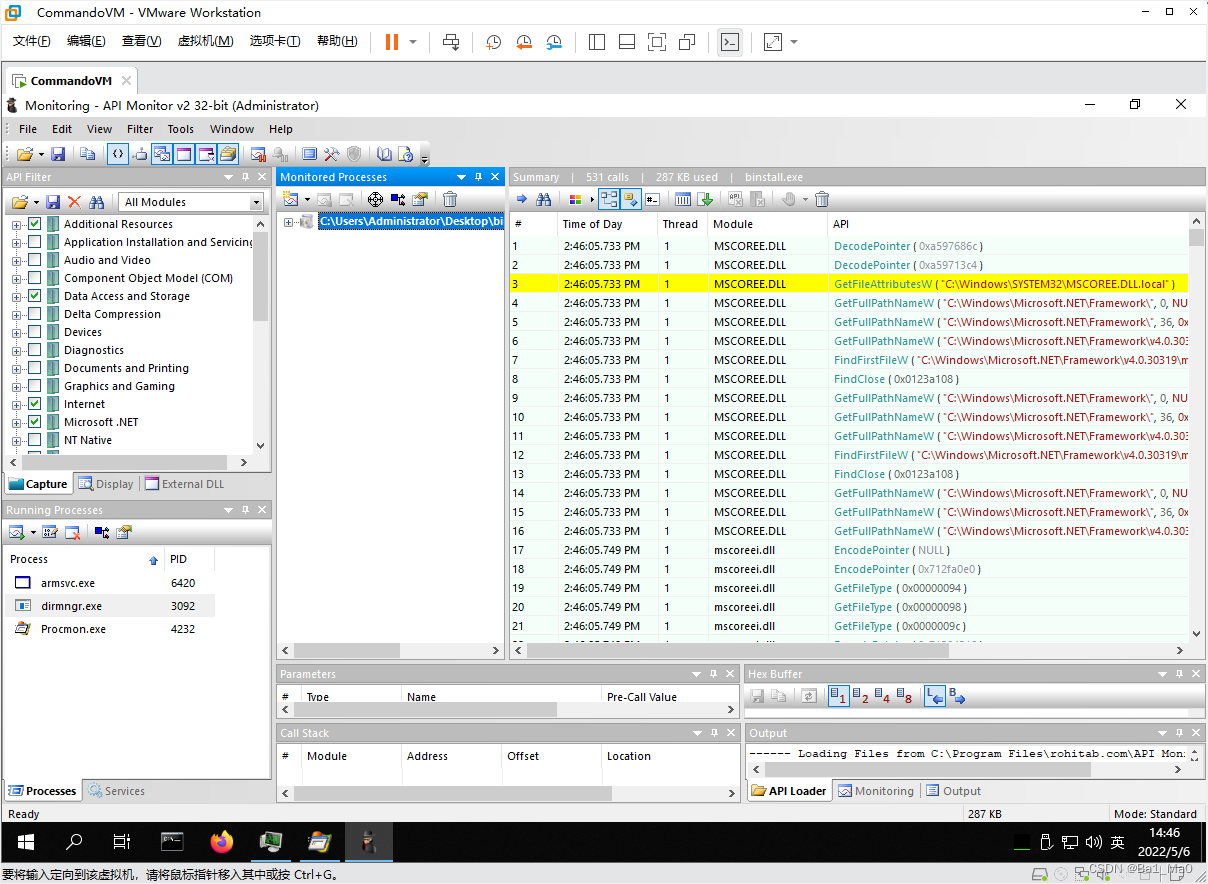Screen dimensions: 1208x884
Task: Expand the Additional Resources tree node
Action: tap(16, 224)
